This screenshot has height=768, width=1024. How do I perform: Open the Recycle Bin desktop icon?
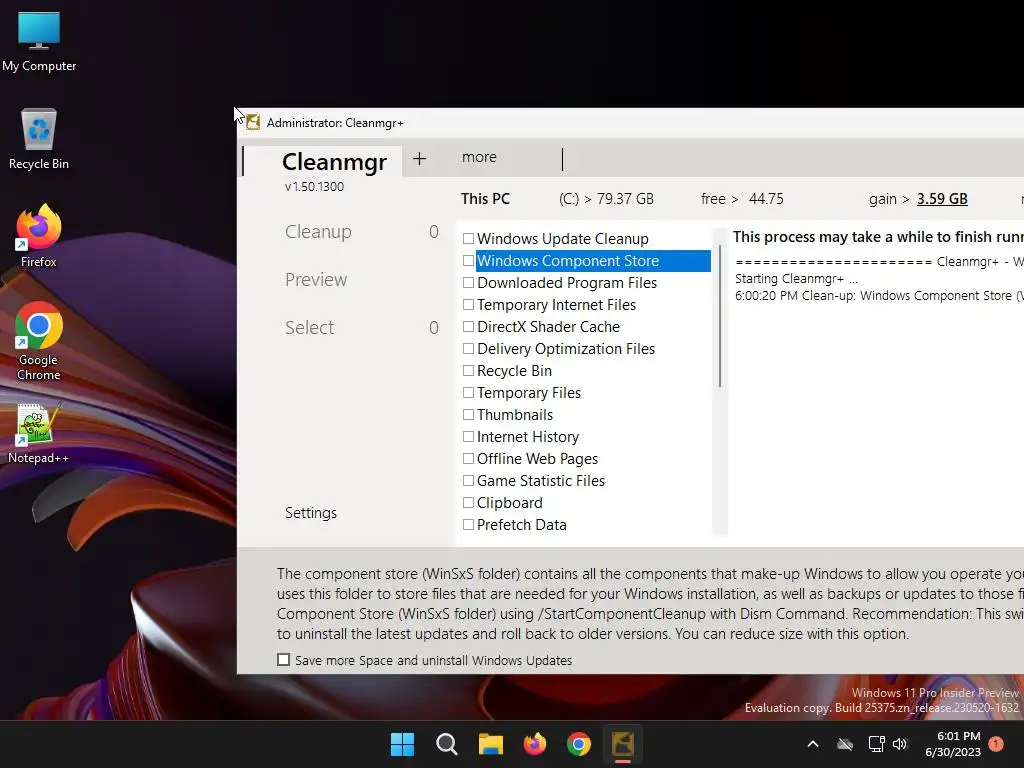[39, 139]
